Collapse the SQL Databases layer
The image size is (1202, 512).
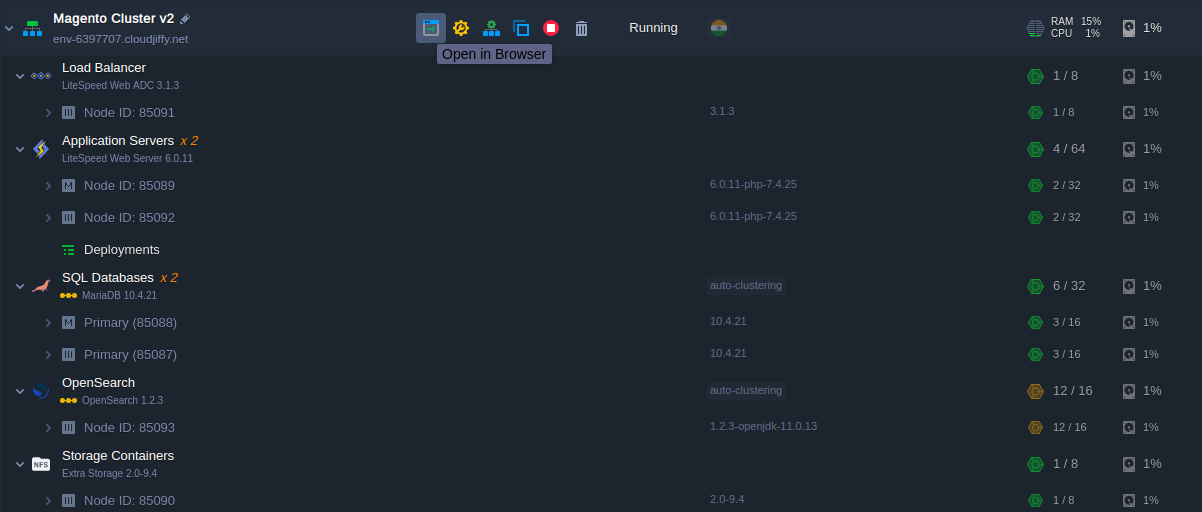tap(19, 286)
